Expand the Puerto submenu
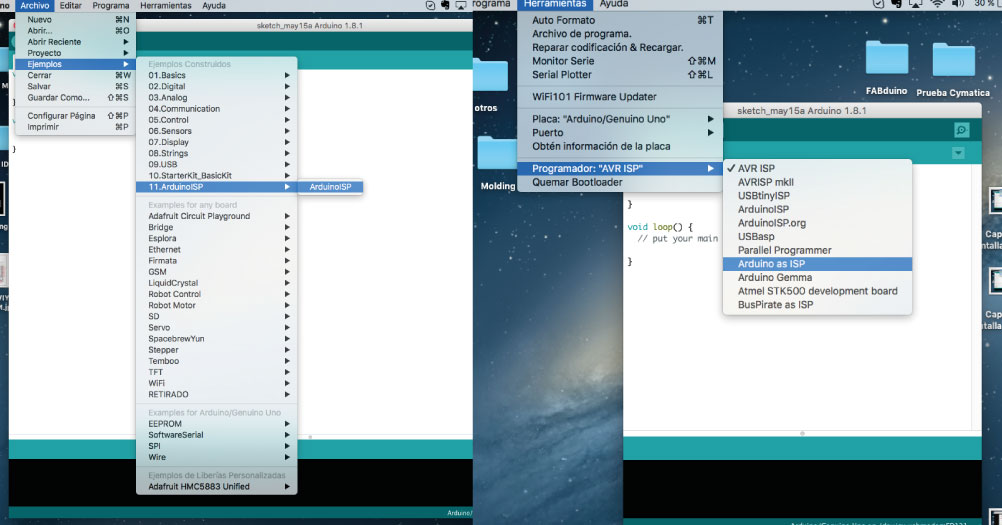The height and width of the screenshot is (525, 1002). point(620,133)
